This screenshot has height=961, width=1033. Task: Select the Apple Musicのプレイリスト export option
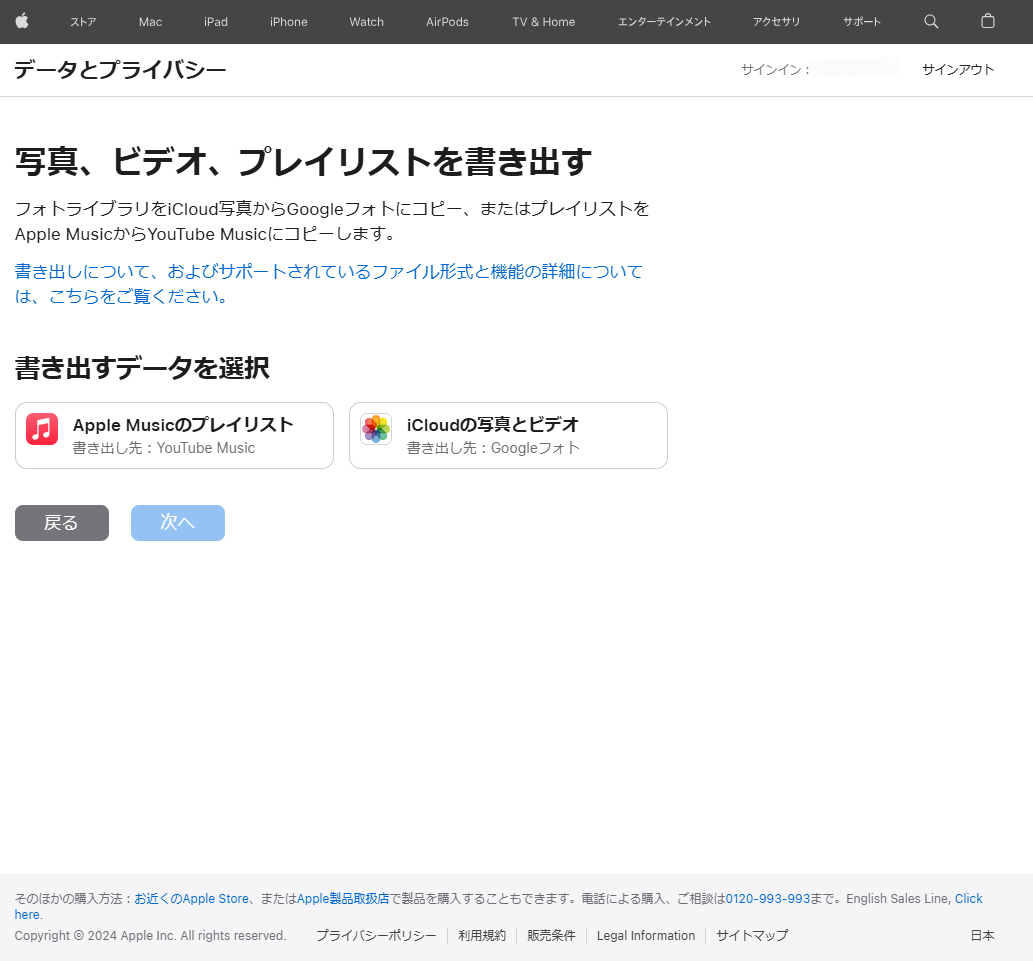coord(174,435)
